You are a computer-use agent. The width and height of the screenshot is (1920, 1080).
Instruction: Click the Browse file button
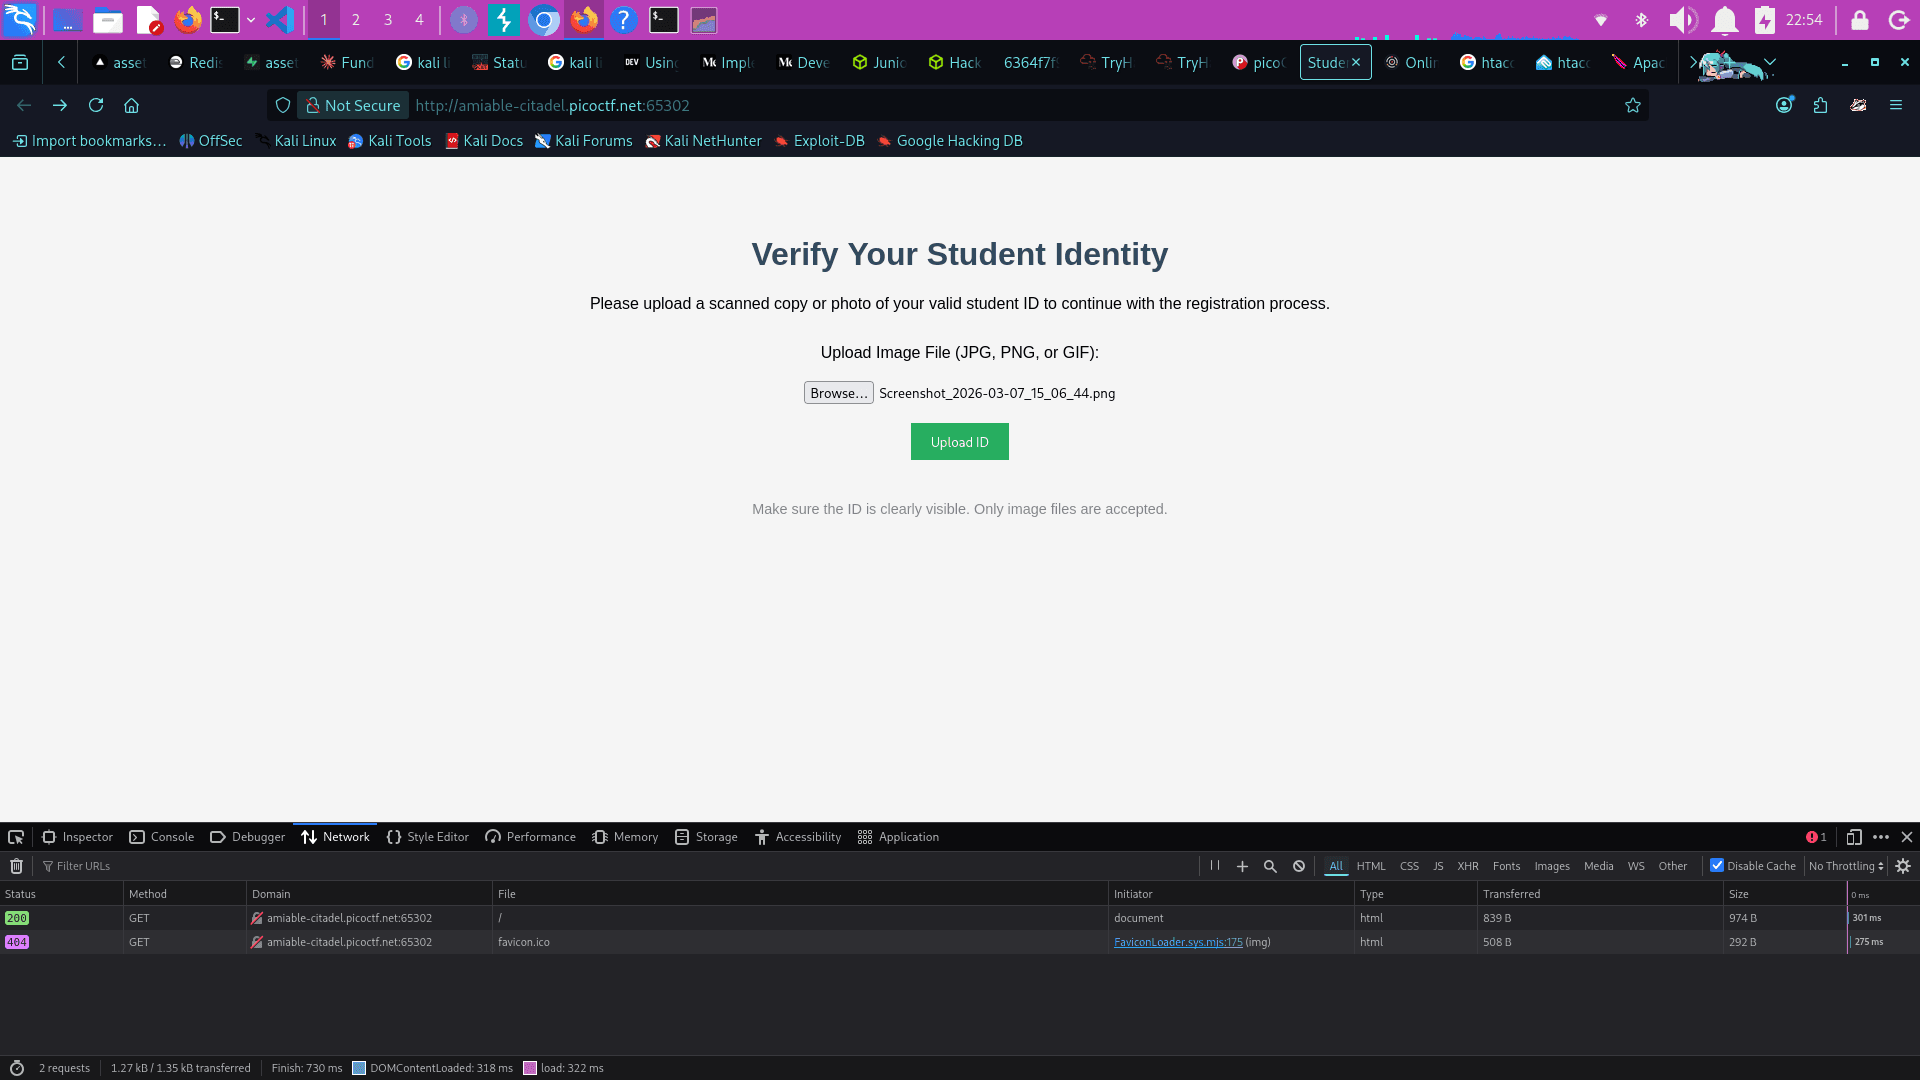pyautogui.click(x=838, y=393)
